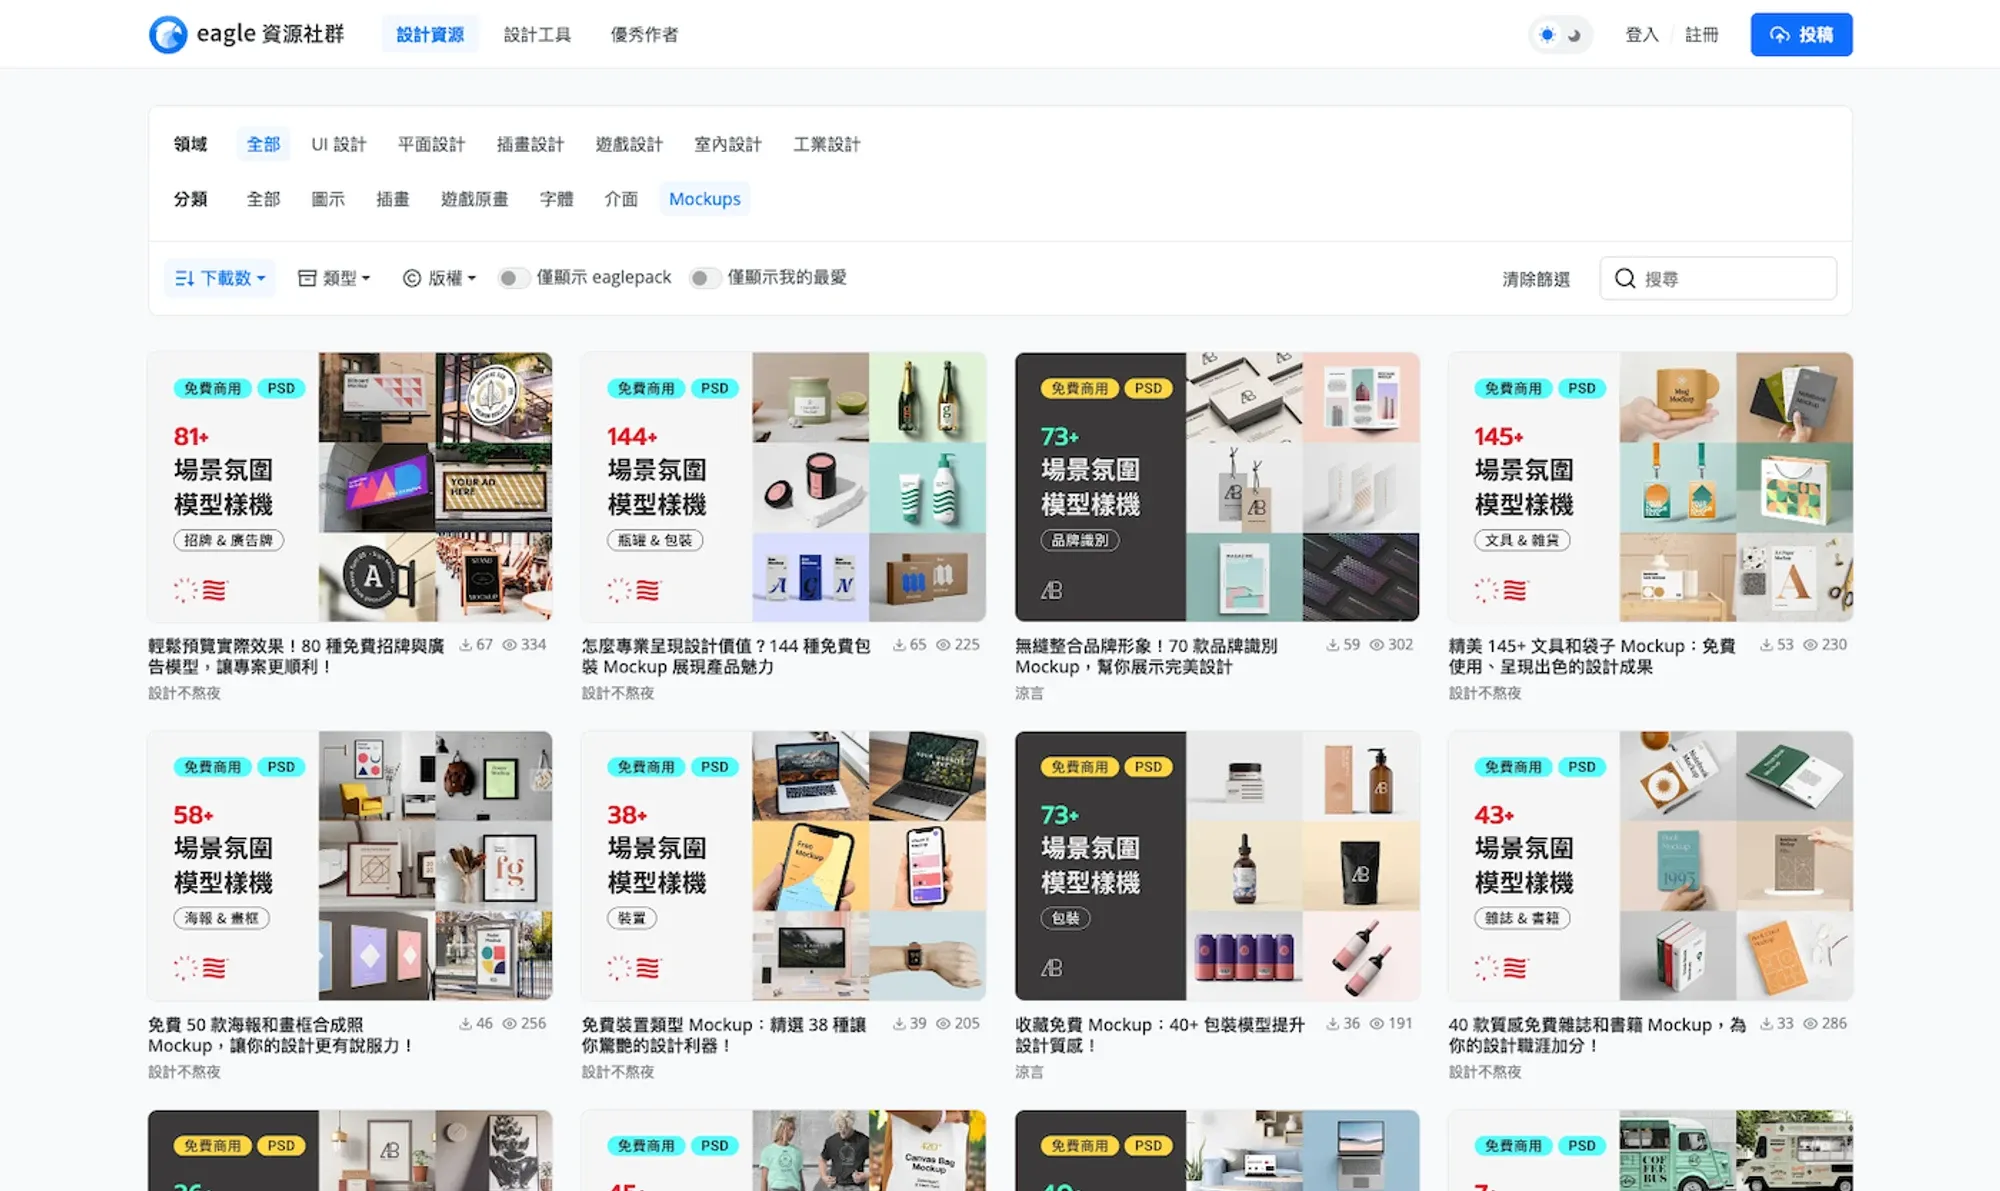2000x1191 pixels.
Task: Select 平面設計 domain filter
Action: point(431,144)
